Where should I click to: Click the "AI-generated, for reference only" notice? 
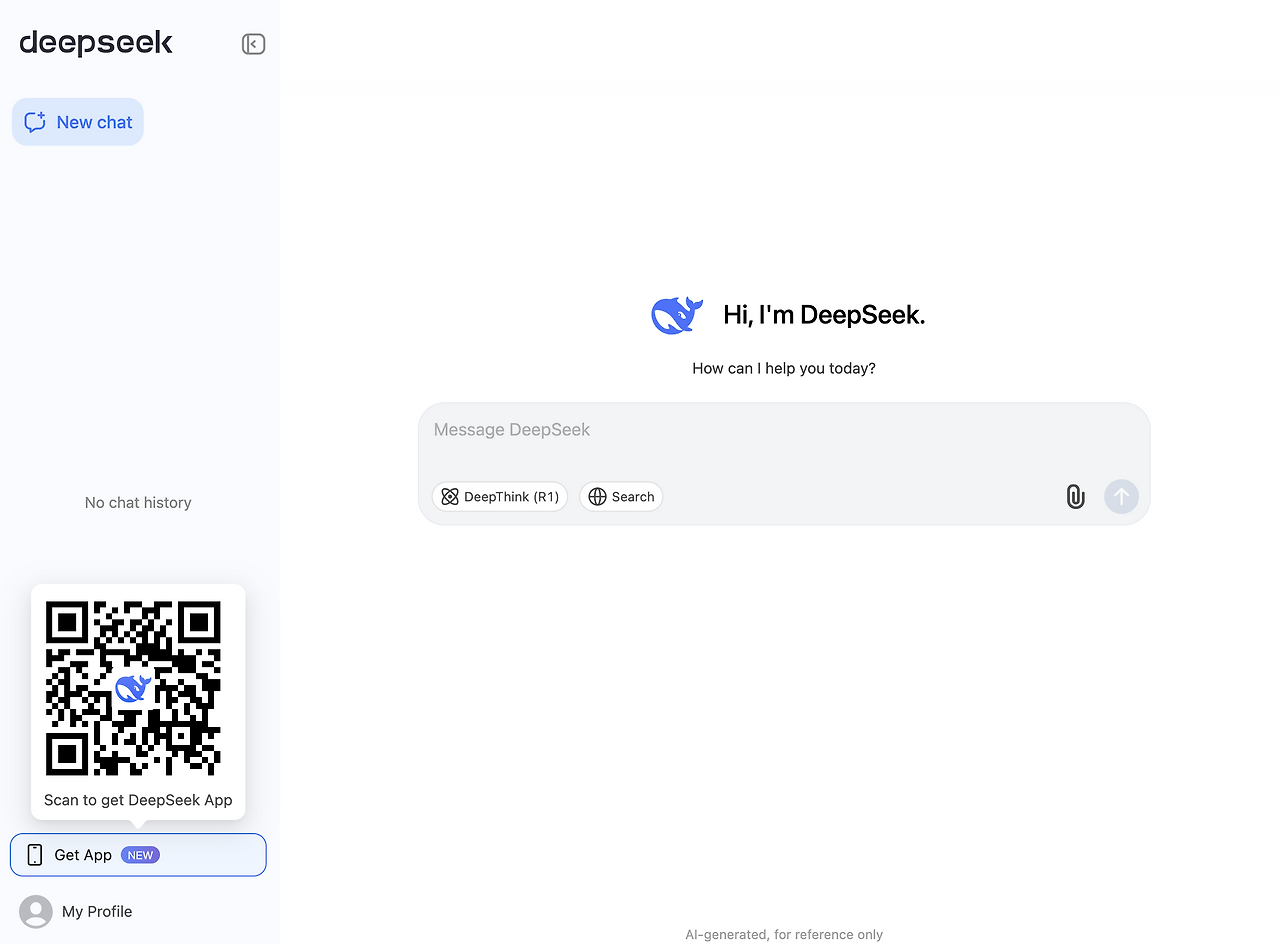click(784, 935)
